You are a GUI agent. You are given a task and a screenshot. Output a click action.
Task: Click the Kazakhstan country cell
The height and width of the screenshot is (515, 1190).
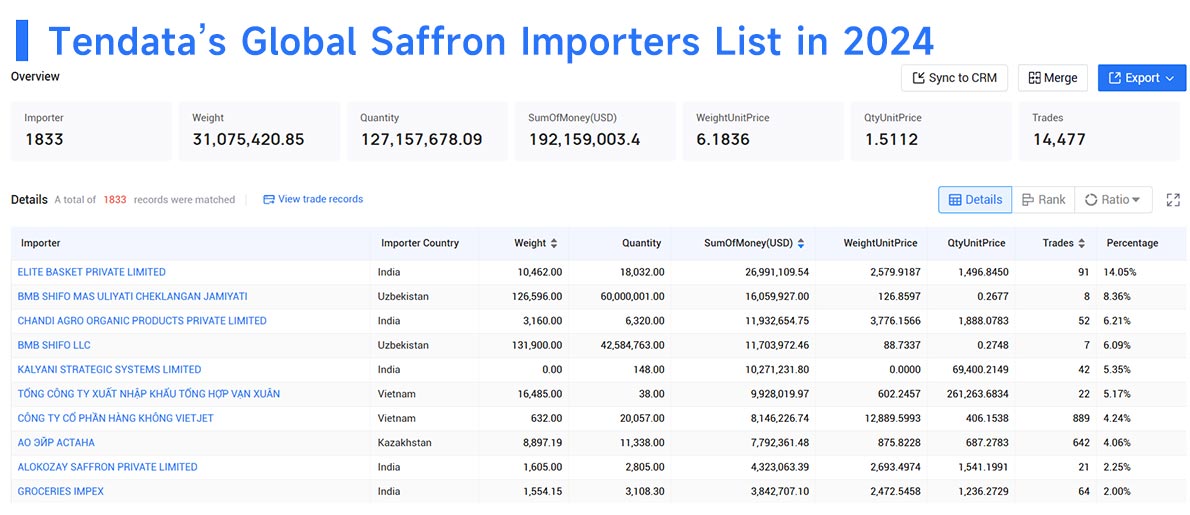[405, 442]
